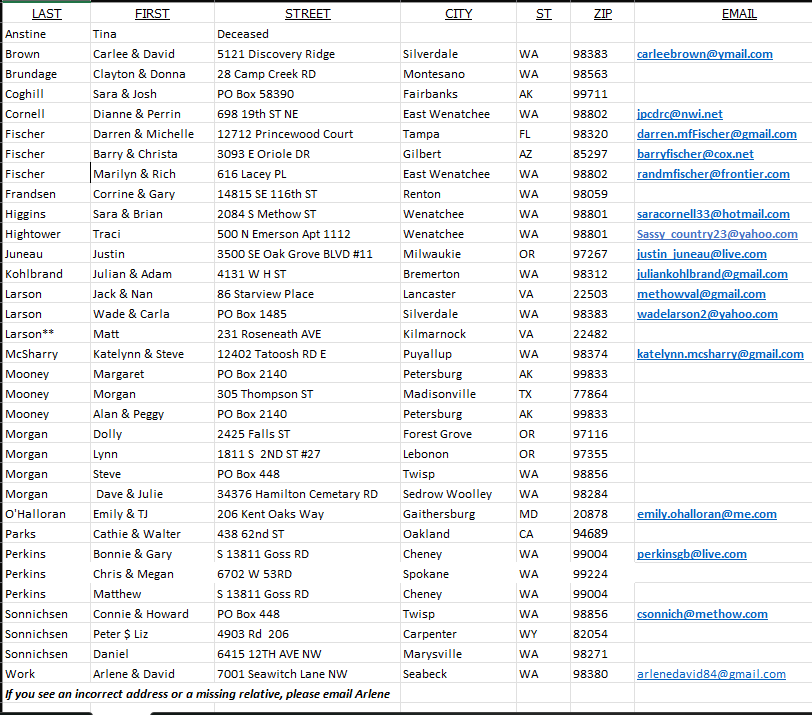Select the Tampa city cell
Viewport: 812px width, 715px height.
(458, 134)
